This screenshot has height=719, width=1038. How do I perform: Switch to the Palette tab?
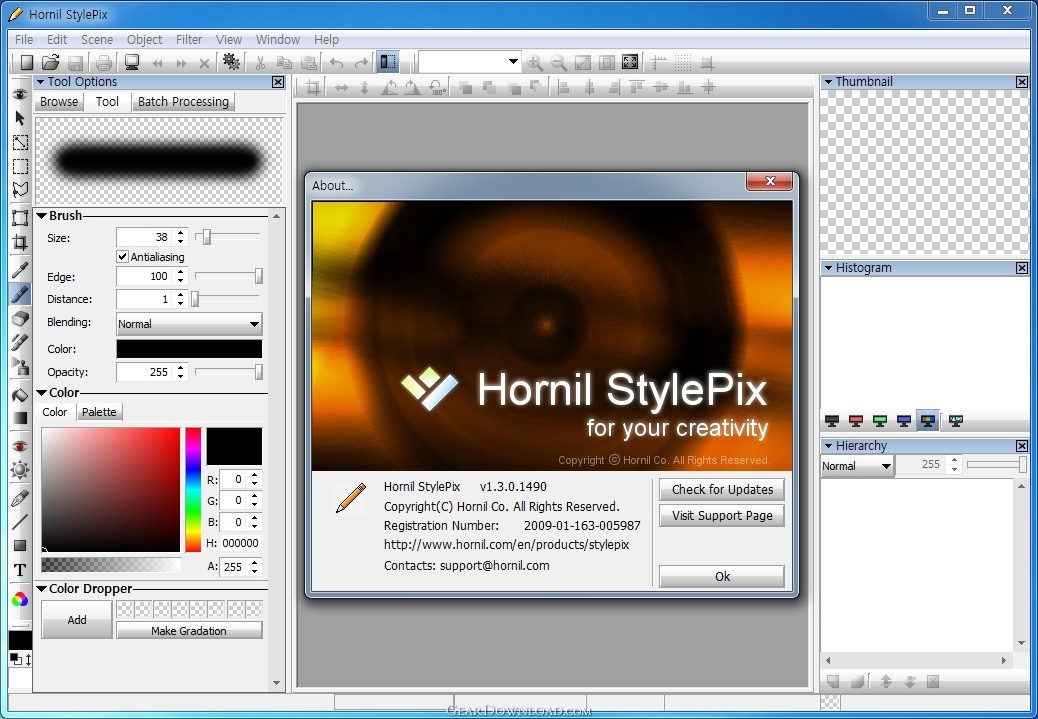(x=99, y=412)
